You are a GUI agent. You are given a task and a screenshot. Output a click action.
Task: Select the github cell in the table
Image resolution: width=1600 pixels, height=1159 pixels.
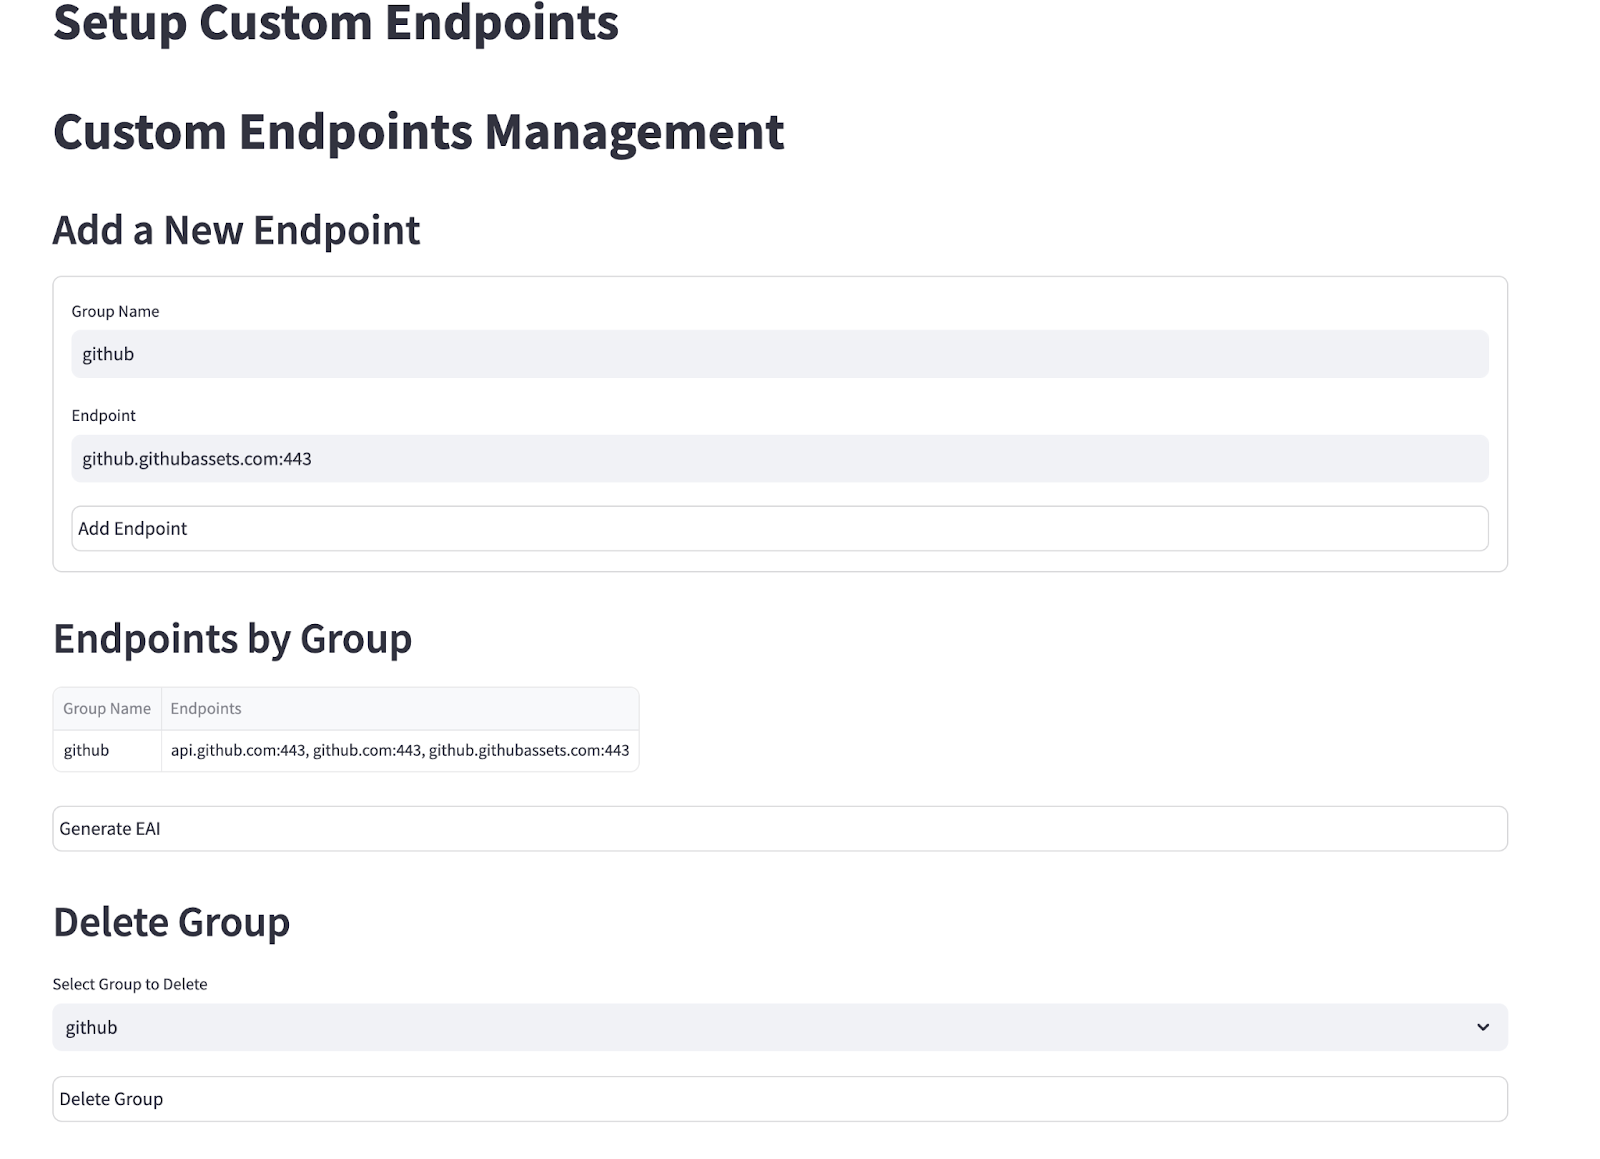tap(87, 750)
